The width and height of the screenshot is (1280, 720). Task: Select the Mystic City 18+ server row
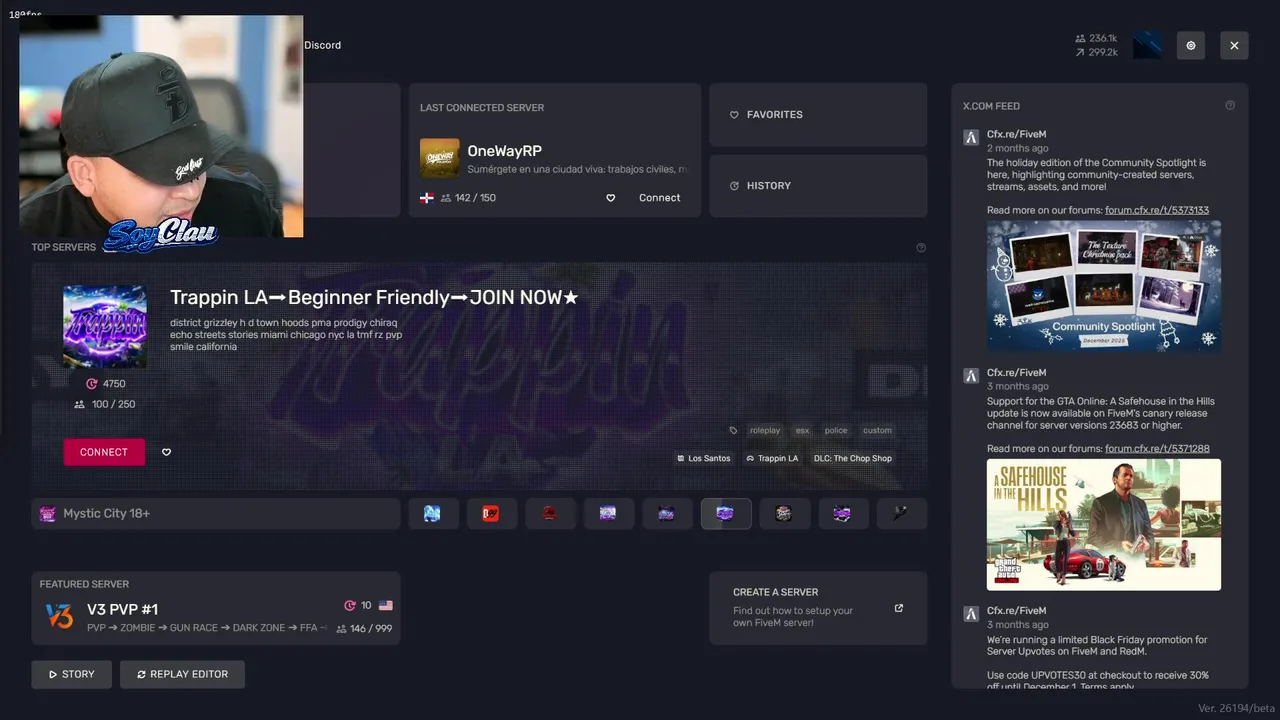tap(216, 514)
